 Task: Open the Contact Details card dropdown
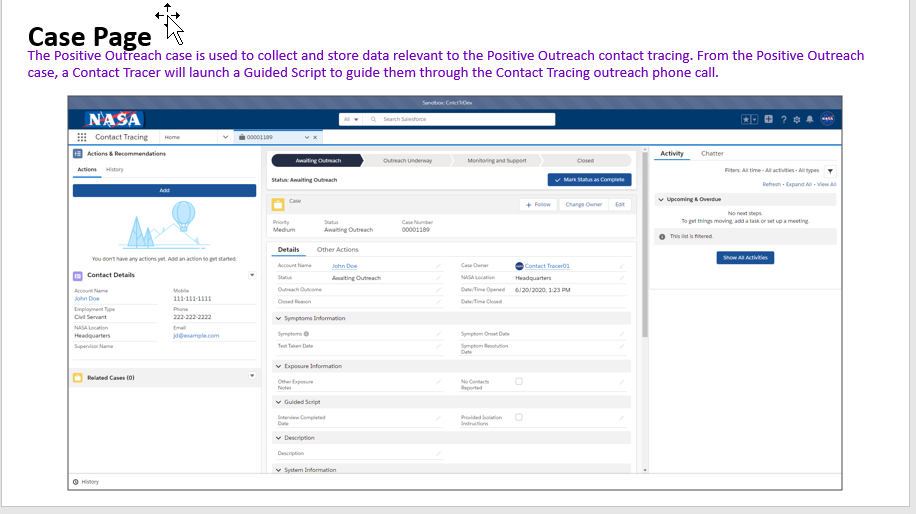pyautogui.click(x=252, y=275)
